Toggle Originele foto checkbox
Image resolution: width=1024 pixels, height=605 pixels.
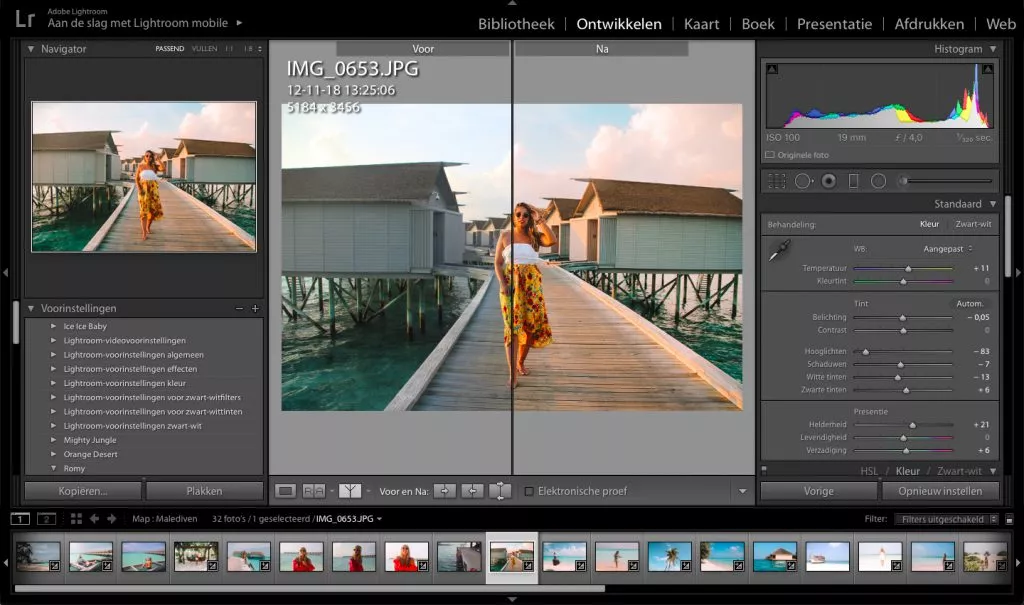click(x=770, y=155)
